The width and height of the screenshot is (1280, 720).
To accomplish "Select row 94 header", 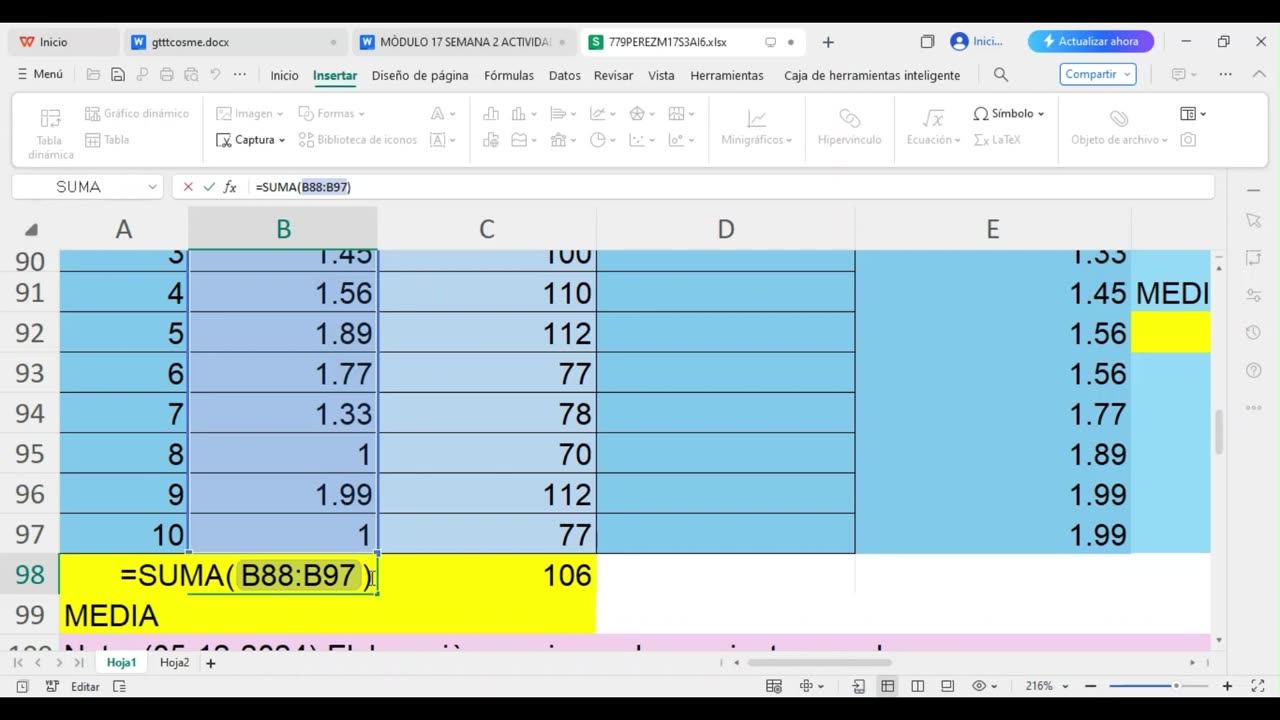I will 30,414.
